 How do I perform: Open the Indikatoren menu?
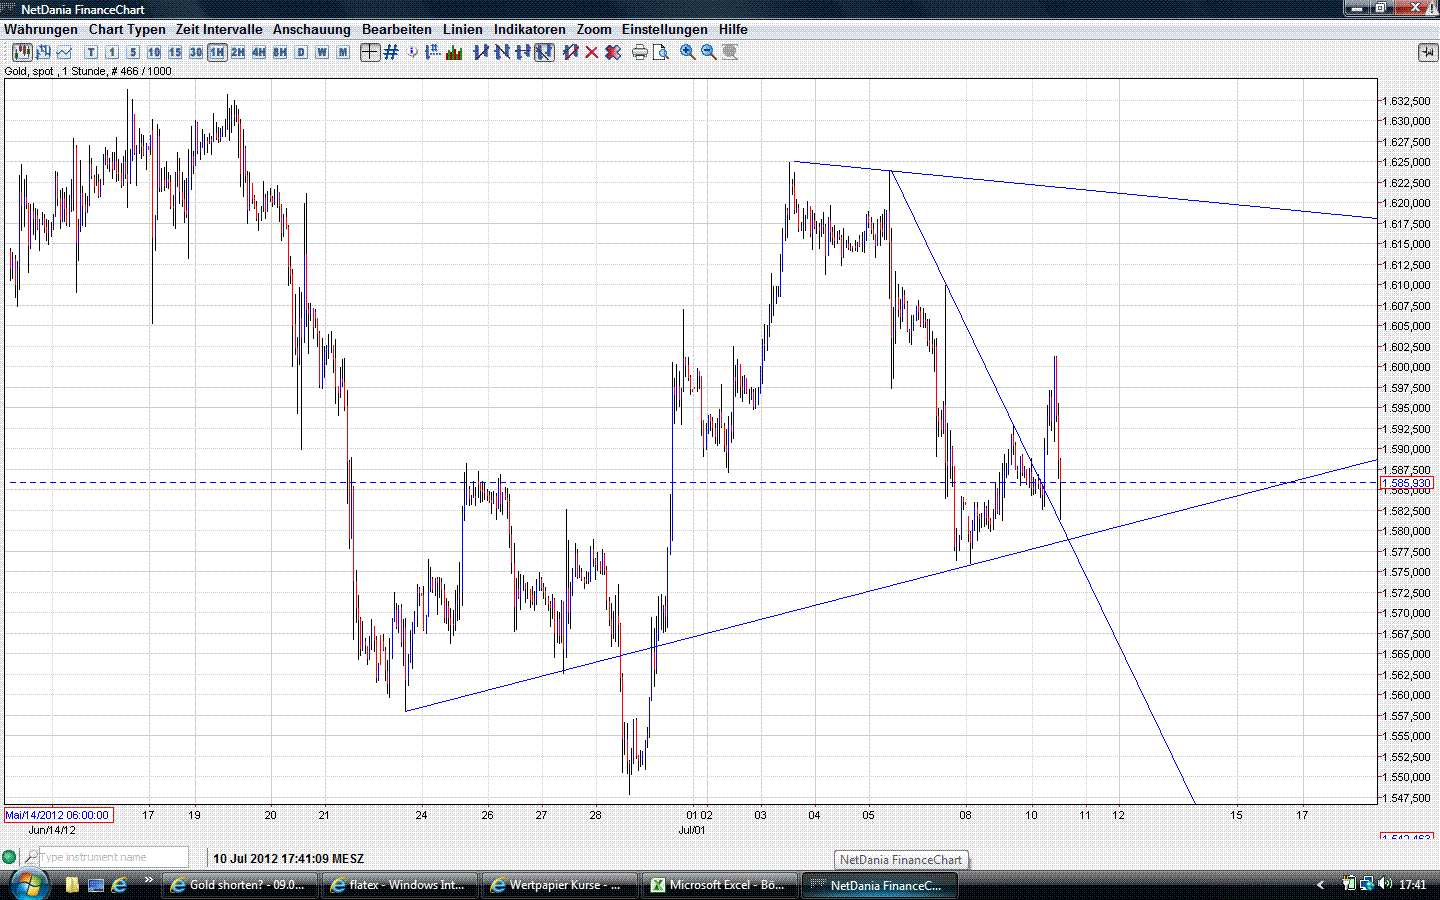click(529, 29)
